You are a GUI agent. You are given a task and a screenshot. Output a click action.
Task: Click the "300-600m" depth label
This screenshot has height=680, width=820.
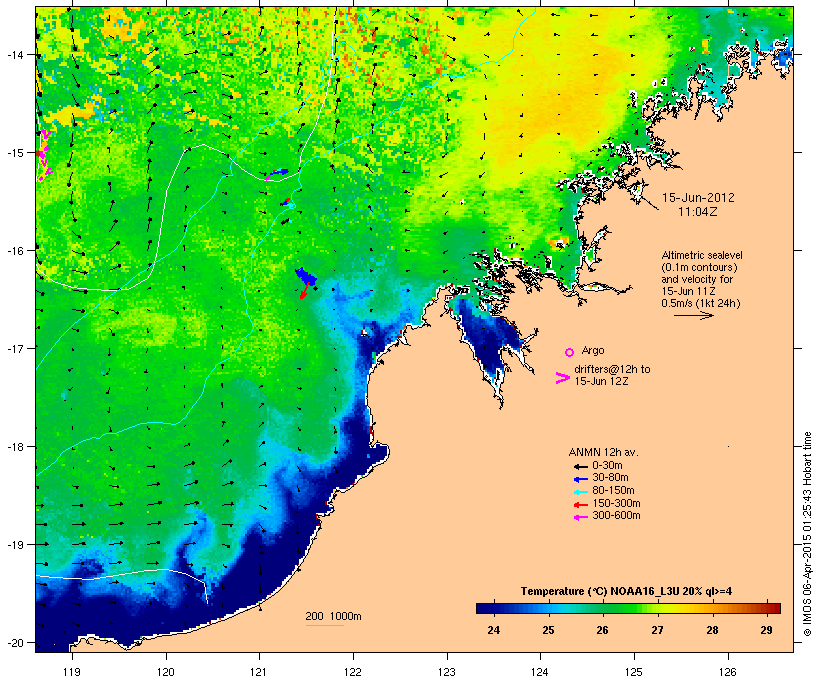click(x=616, y=516)
